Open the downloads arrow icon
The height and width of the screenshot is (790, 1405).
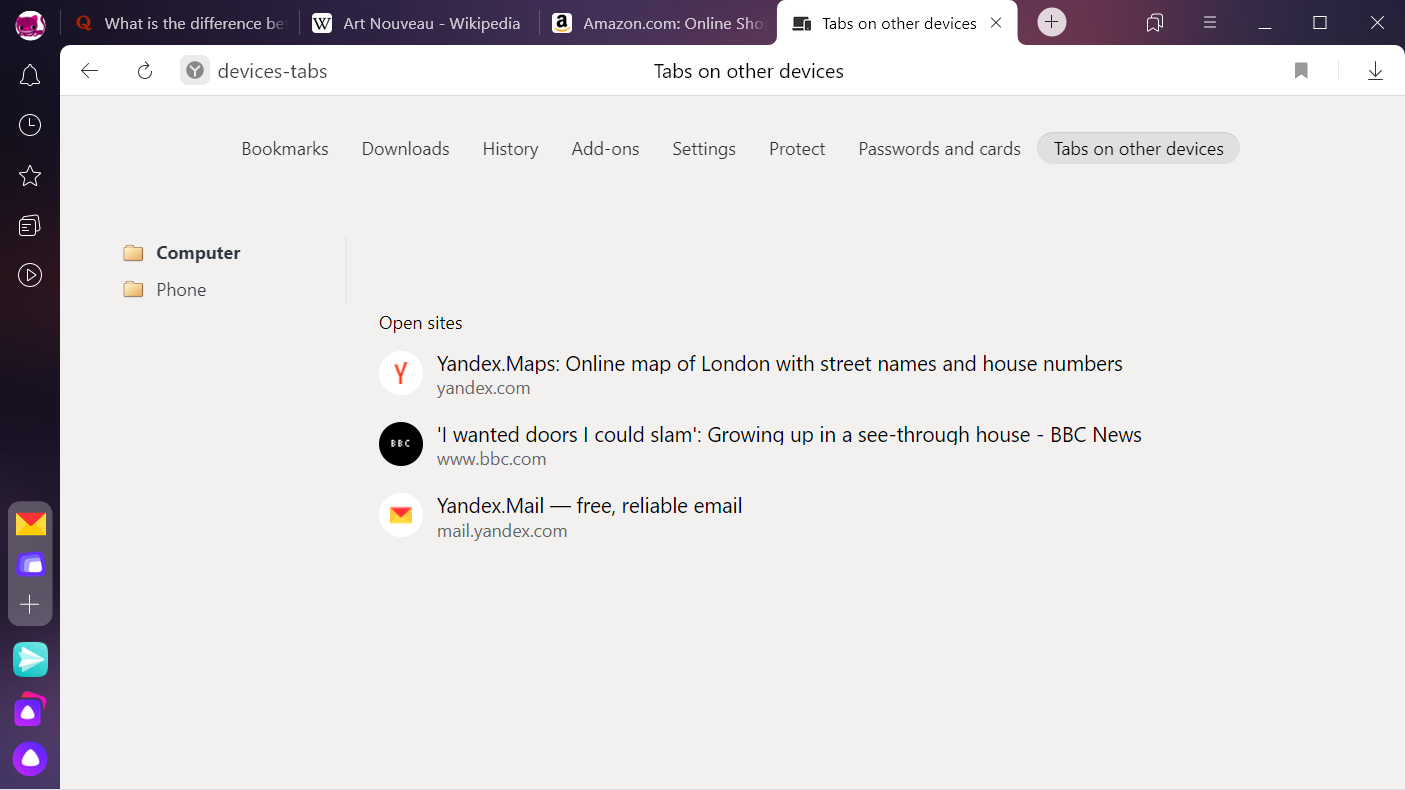click(1375, 71)
